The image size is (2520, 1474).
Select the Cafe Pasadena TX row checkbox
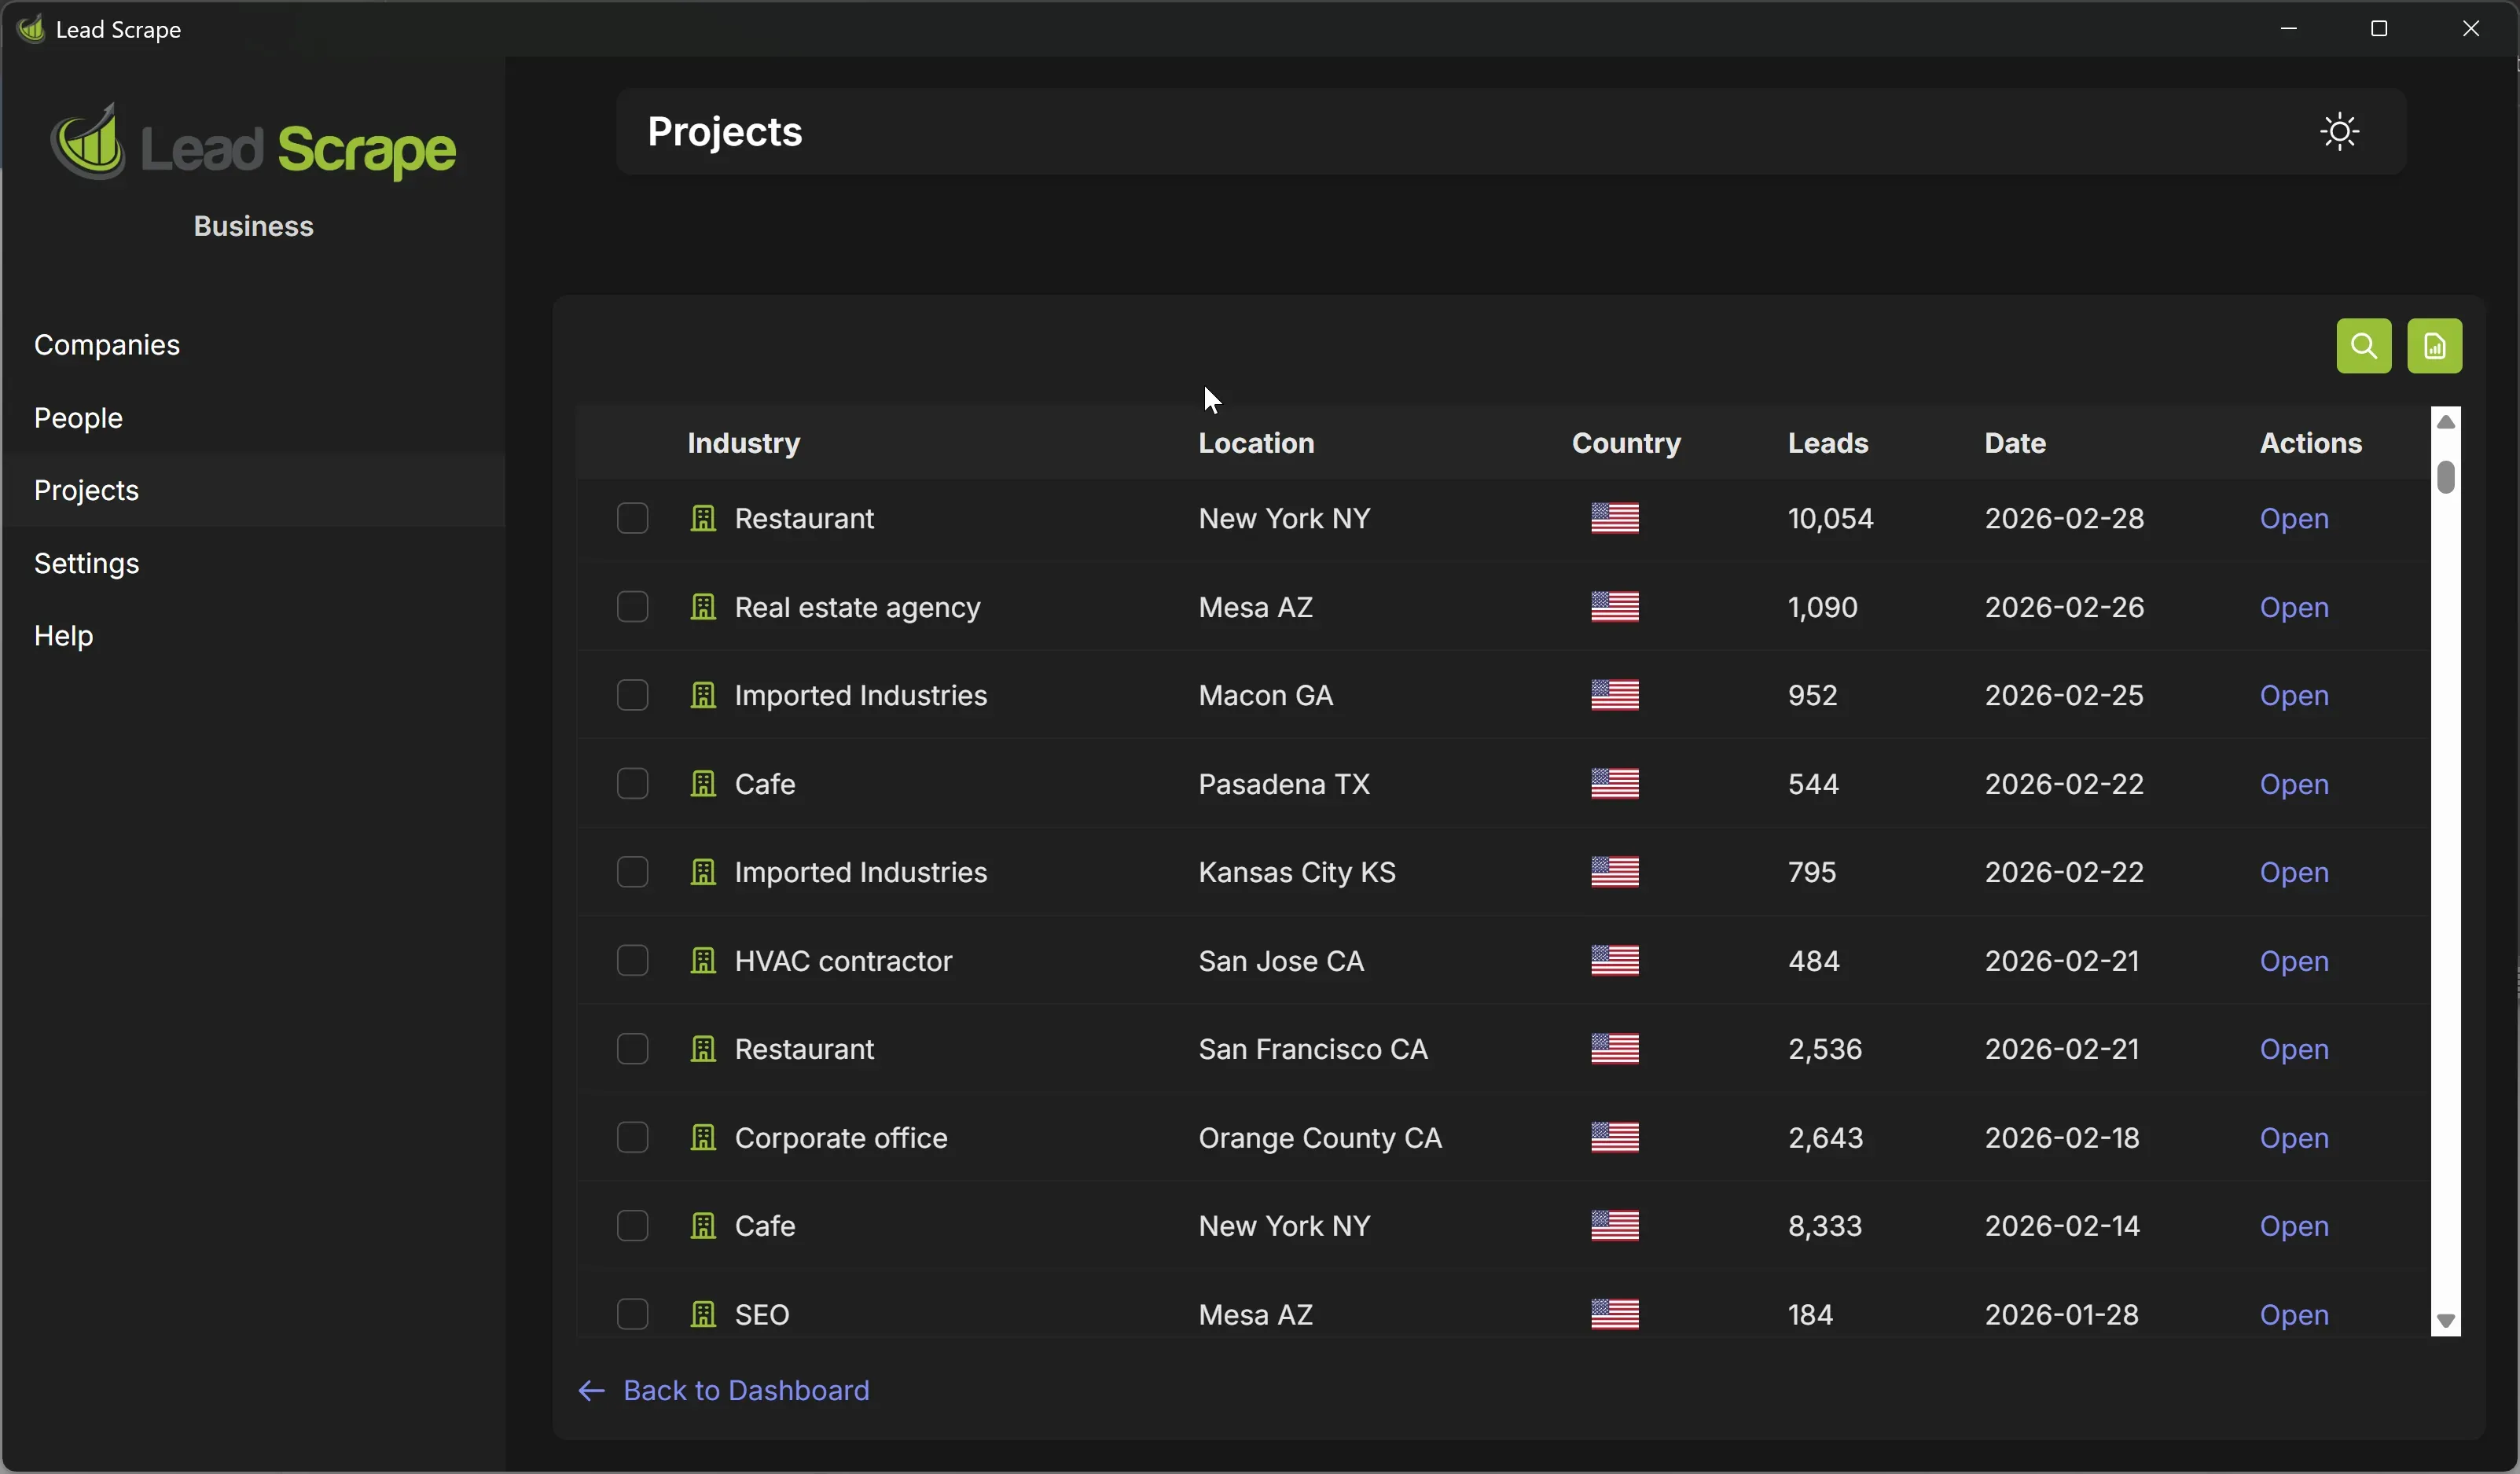632,784
